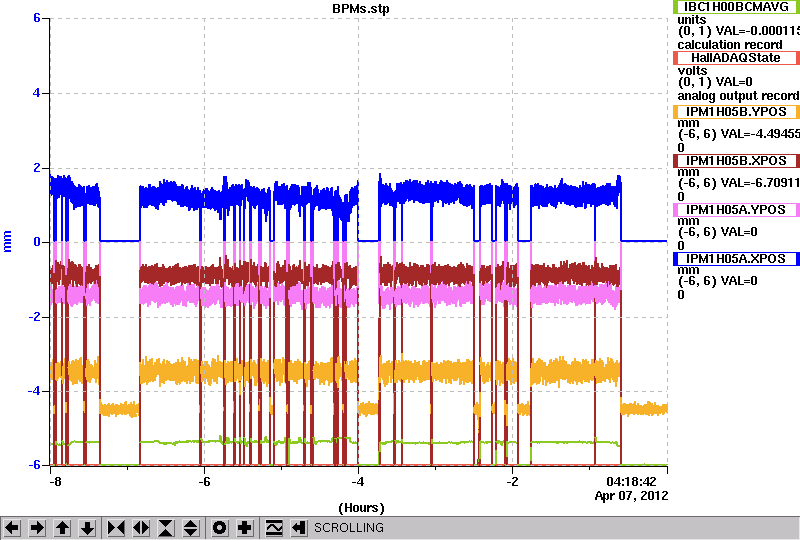Click the y-axis tick label 6
Screen dimensions: 800x540
point(37,18)
